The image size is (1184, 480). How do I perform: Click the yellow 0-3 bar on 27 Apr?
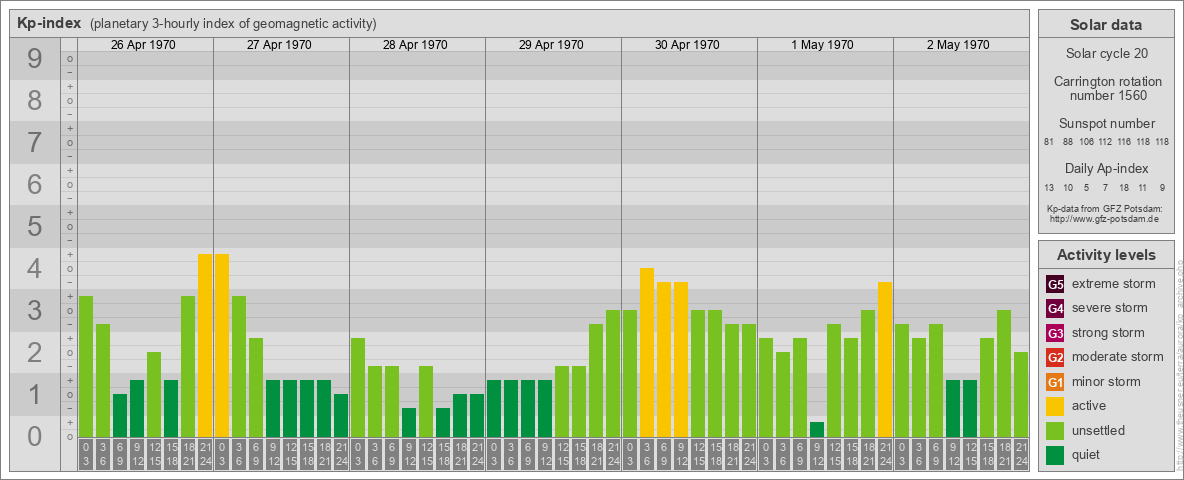[x=222, y=346]
